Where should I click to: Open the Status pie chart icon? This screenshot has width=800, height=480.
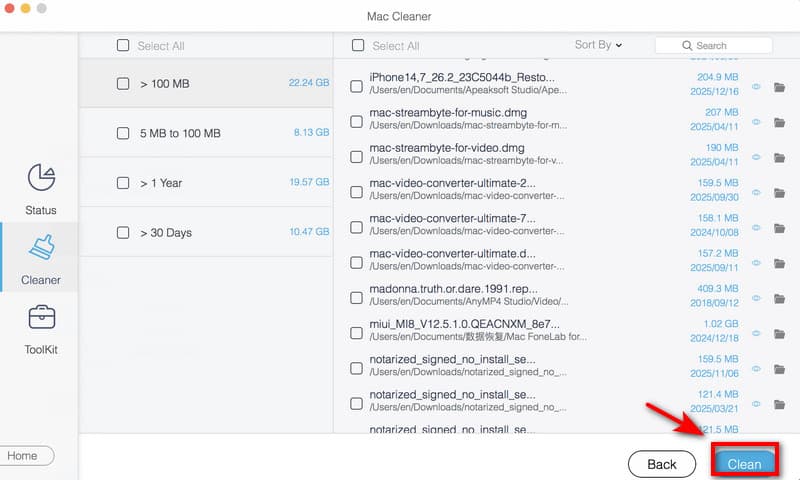(x=41, y=178)
